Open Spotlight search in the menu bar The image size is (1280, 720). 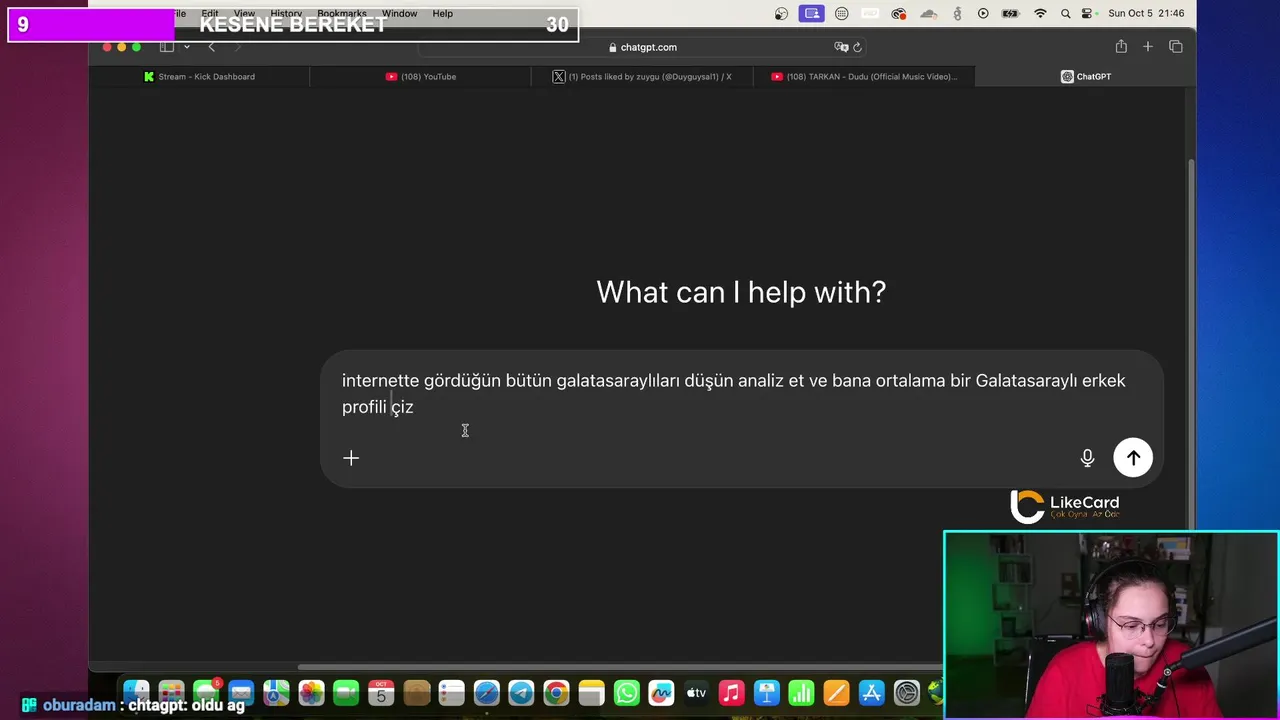click(1065, 14)
